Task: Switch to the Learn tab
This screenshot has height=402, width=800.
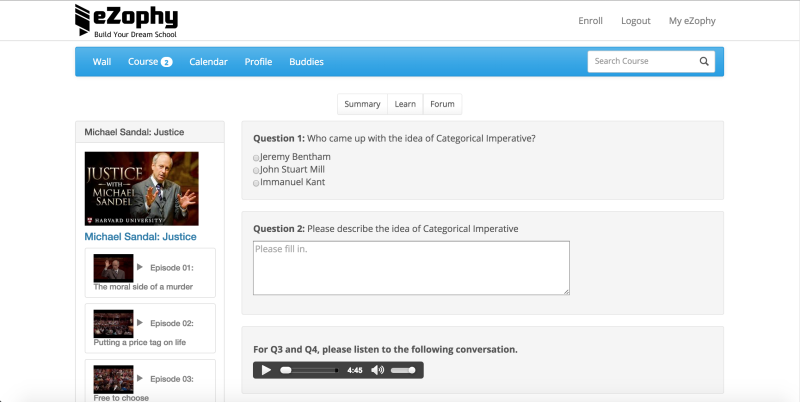Action: (405, 104)
